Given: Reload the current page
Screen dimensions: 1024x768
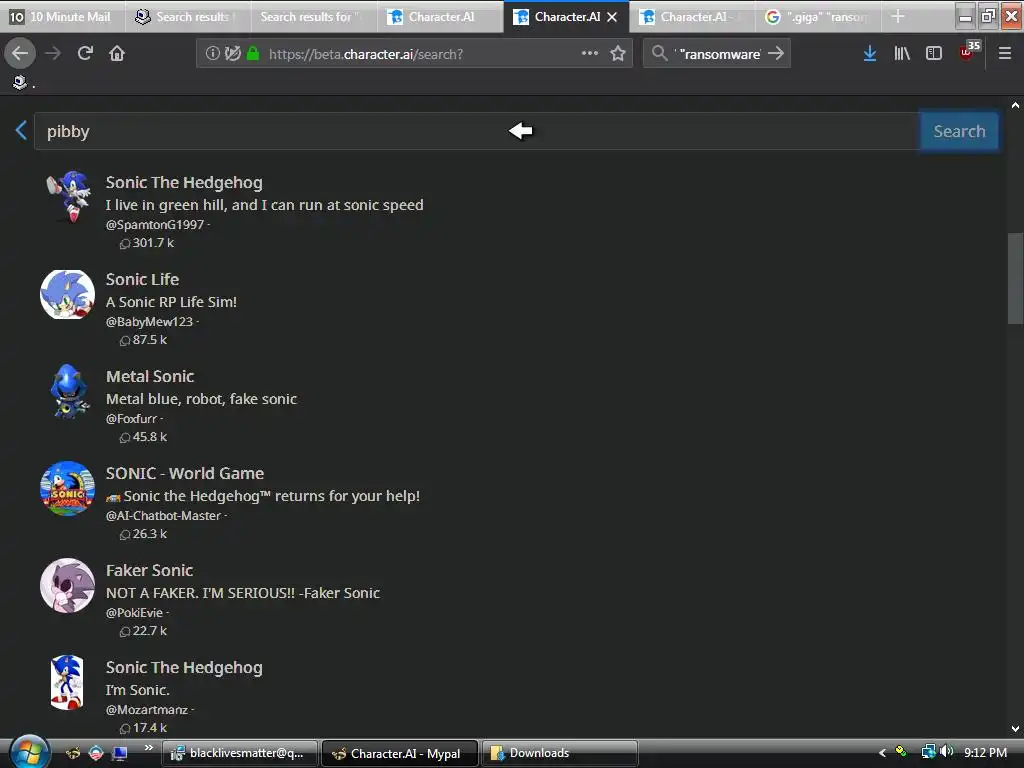Looking at the screenshot, I should point(85,53).
